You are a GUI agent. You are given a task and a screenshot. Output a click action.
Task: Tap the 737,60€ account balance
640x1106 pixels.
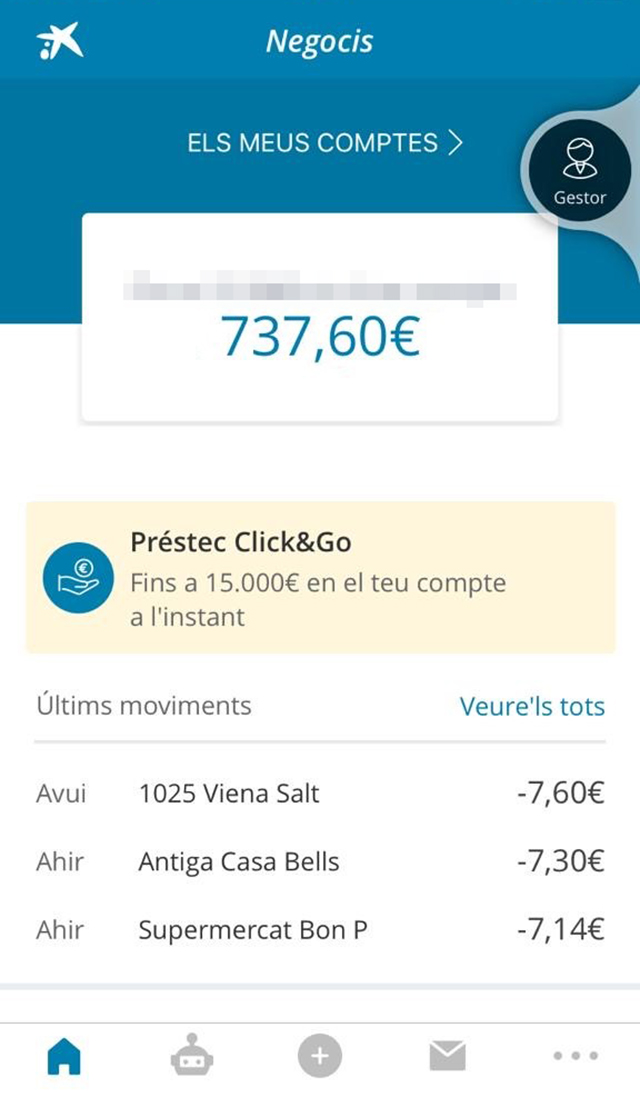point(320,336)
